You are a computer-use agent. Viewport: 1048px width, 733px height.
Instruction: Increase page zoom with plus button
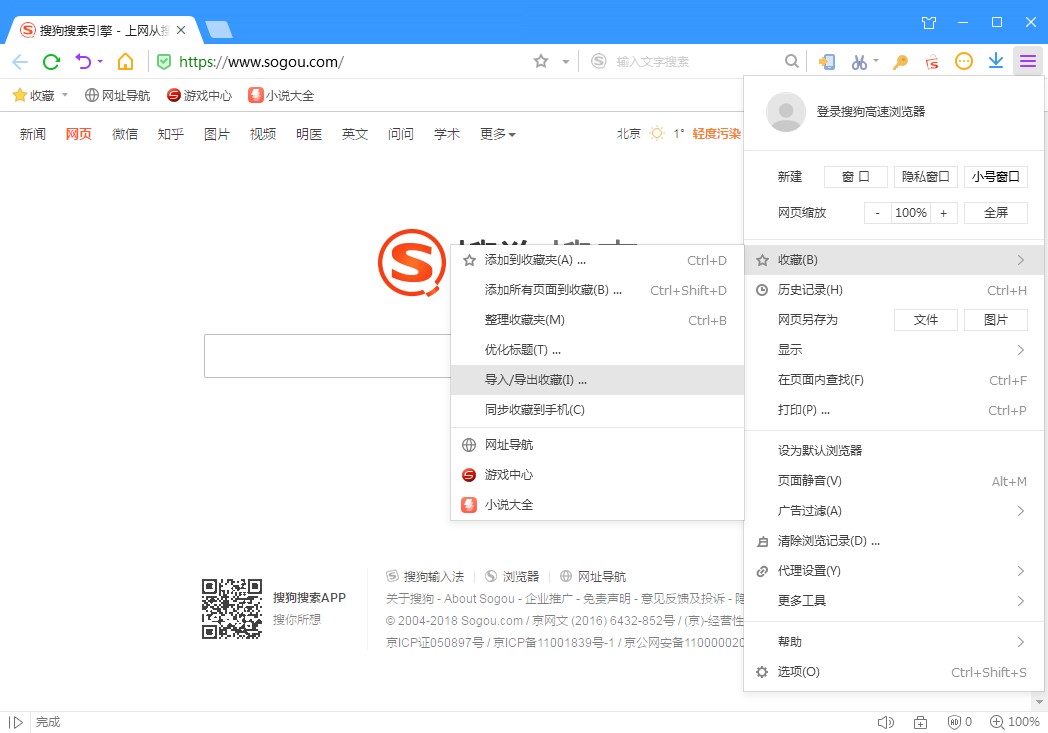[944, 213]
